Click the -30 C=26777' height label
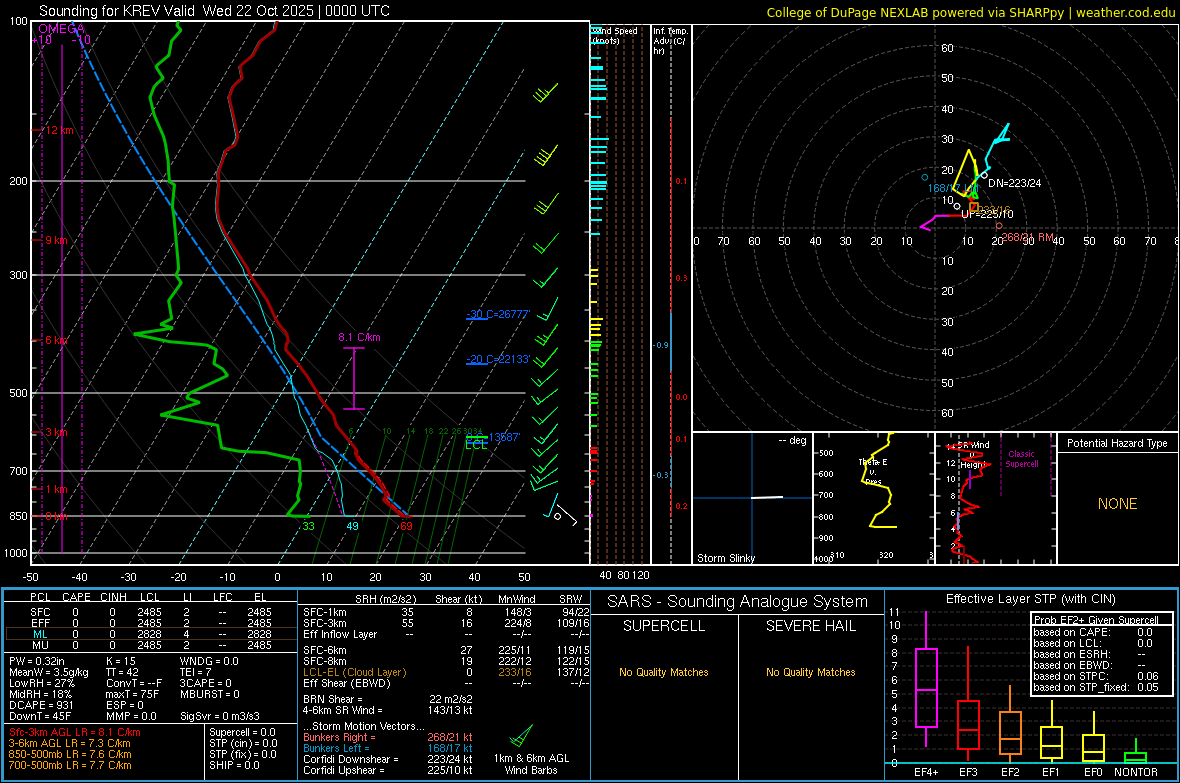The height and width of the screenshot is (783, 1180). (498, 314)
